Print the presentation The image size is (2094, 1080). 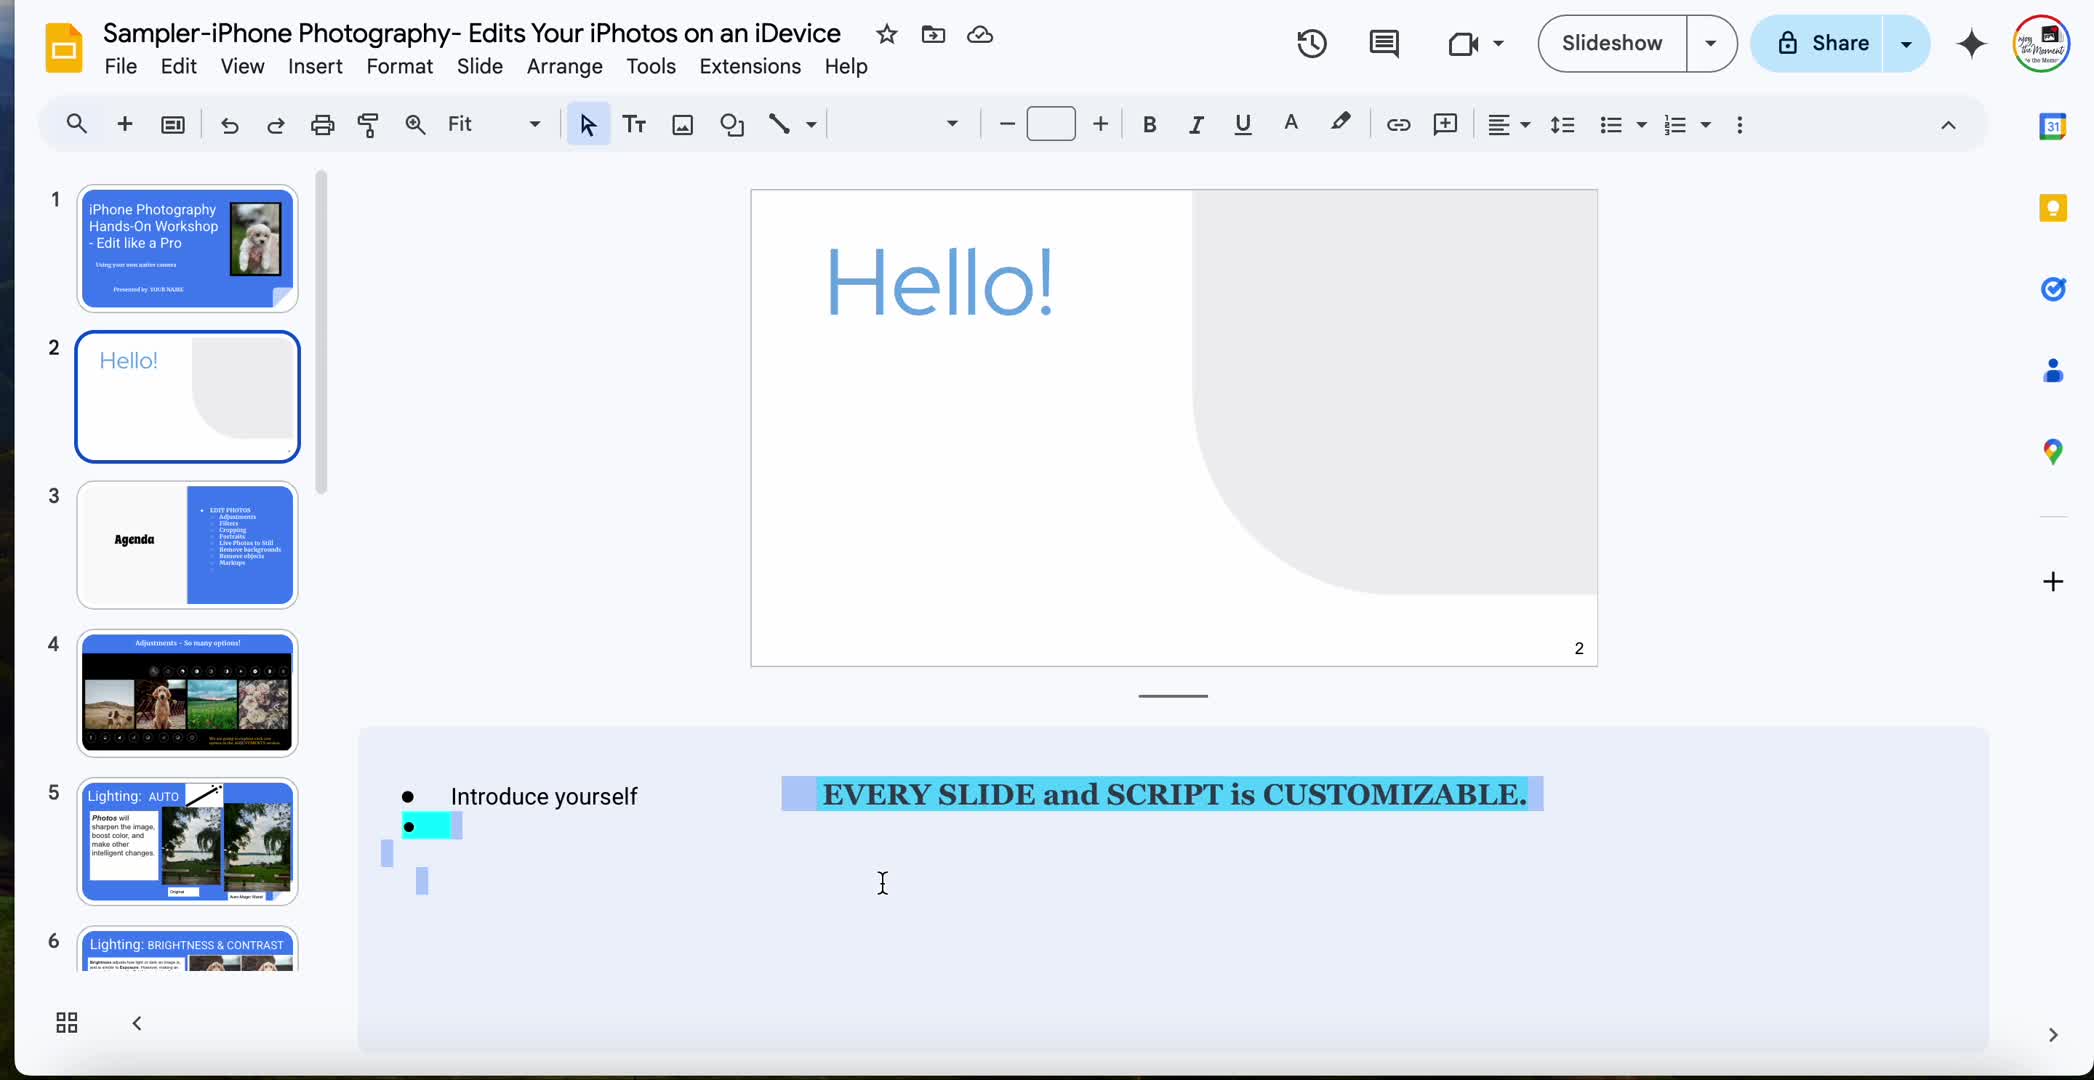[x=322, y=124]
